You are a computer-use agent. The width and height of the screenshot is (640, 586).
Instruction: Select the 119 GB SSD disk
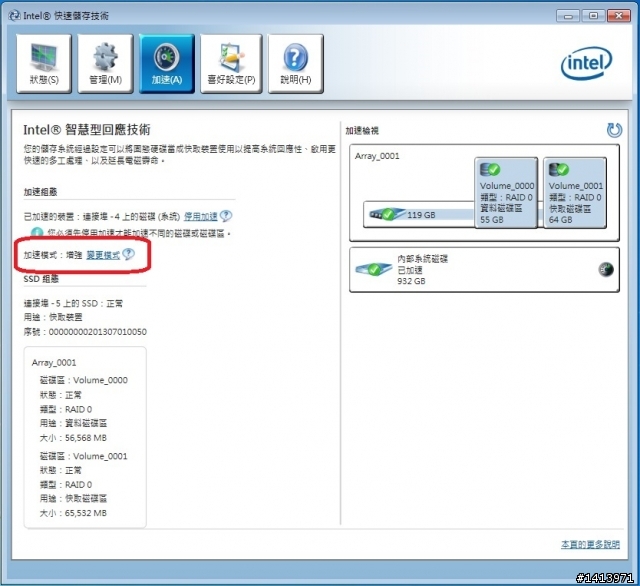(419, 214)
